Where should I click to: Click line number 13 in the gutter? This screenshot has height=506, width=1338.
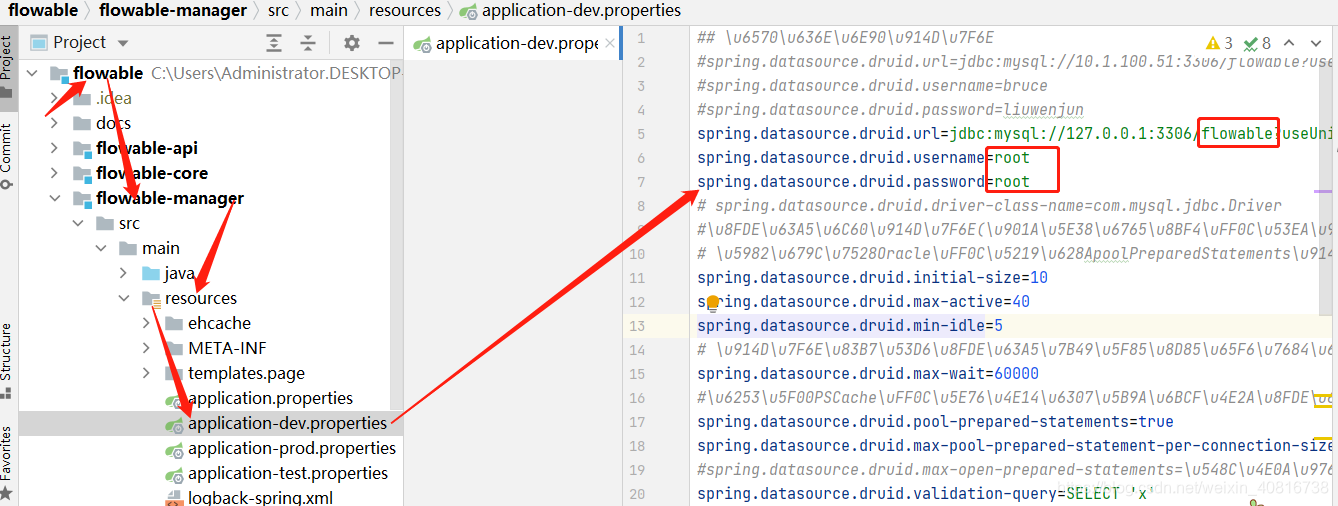[635, 326]
